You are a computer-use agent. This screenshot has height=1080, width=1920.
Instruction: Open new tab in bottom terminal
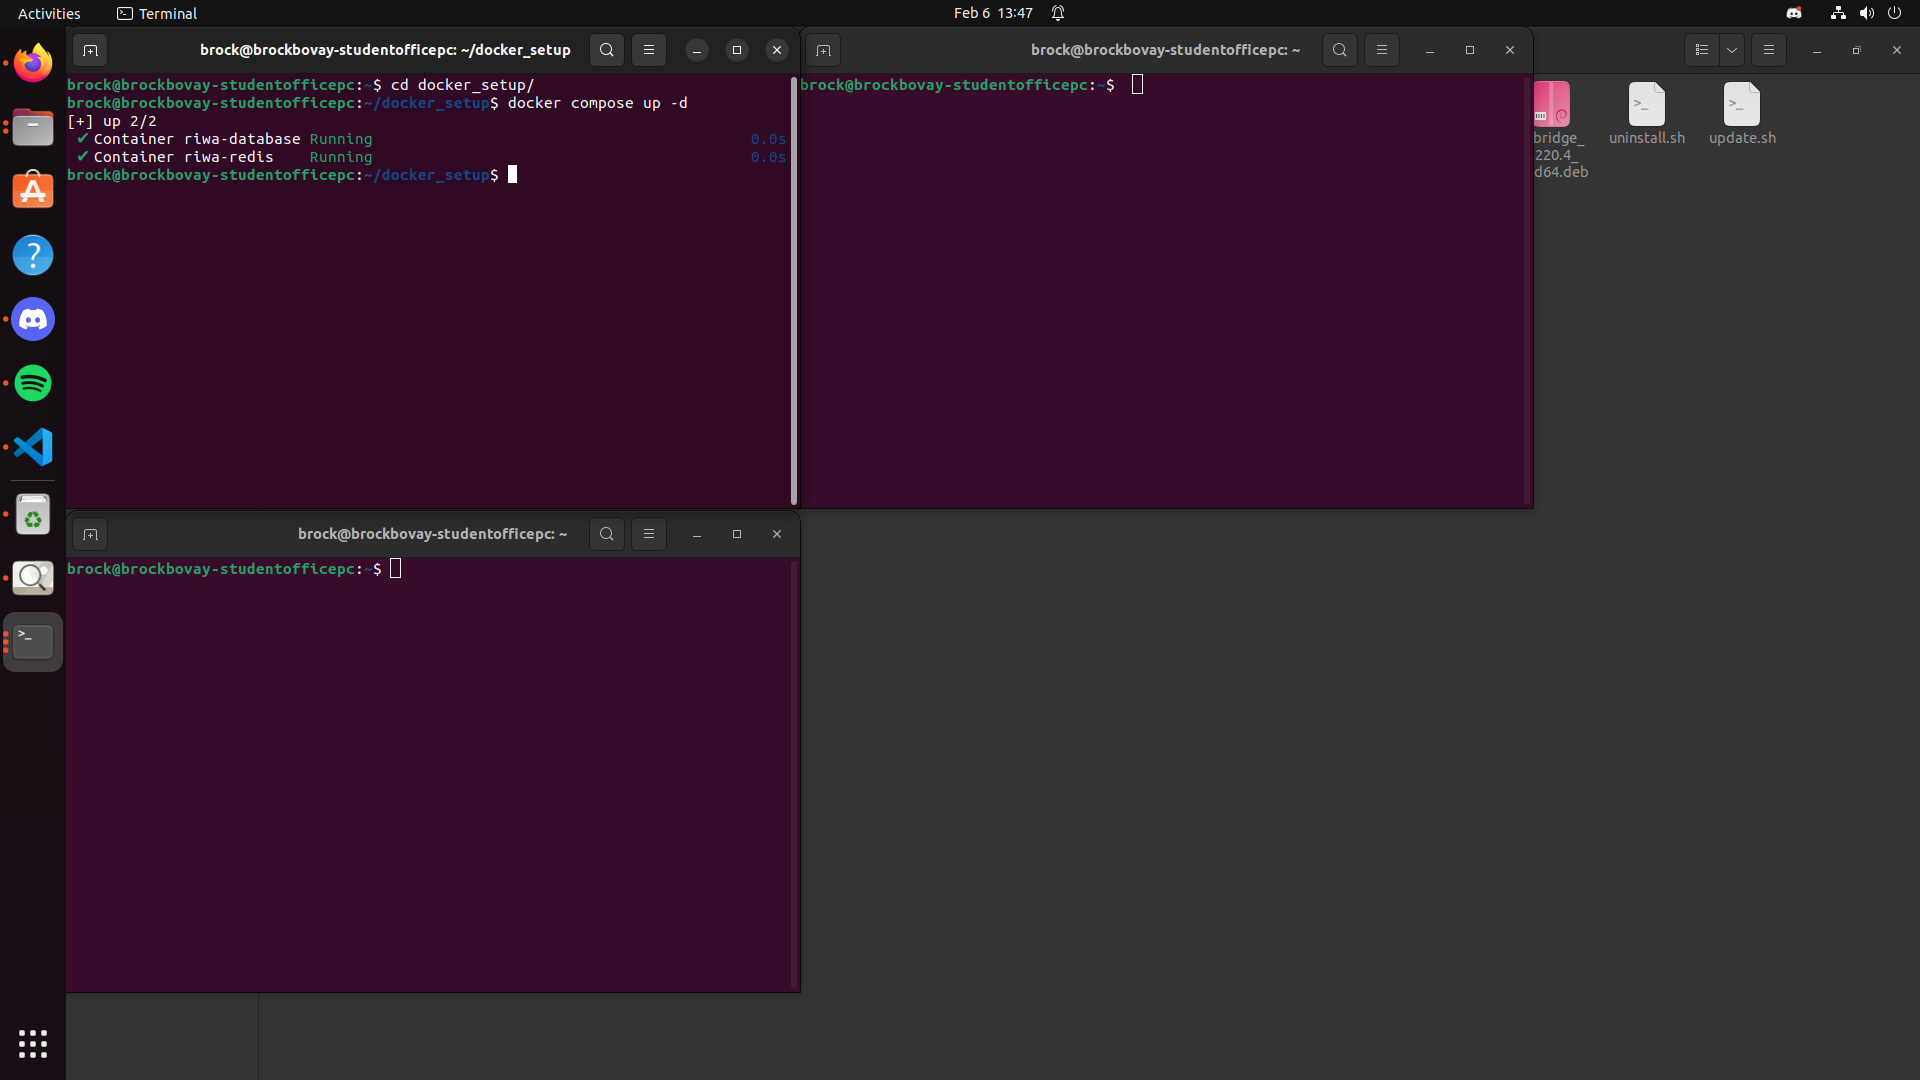click(x=90, y=534)
